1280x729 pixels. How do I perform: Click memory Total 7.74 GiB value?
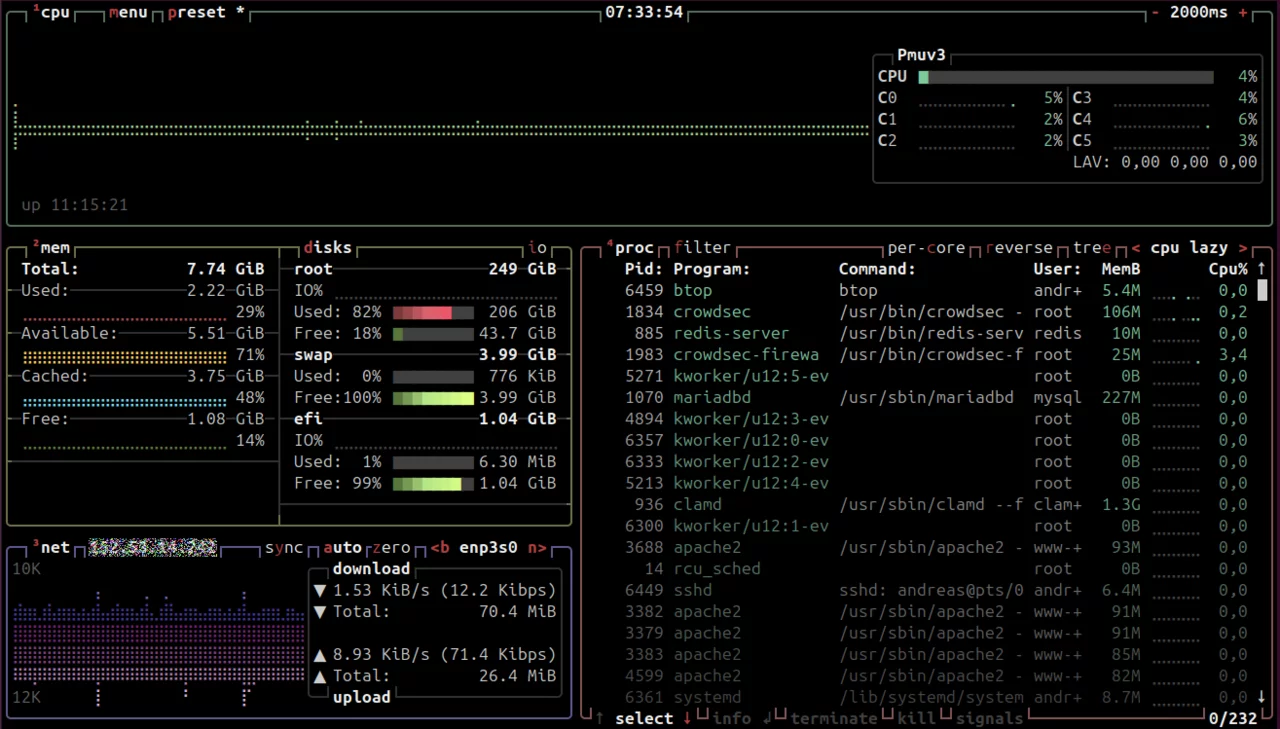pyautogui.click(x=225, y=269)
